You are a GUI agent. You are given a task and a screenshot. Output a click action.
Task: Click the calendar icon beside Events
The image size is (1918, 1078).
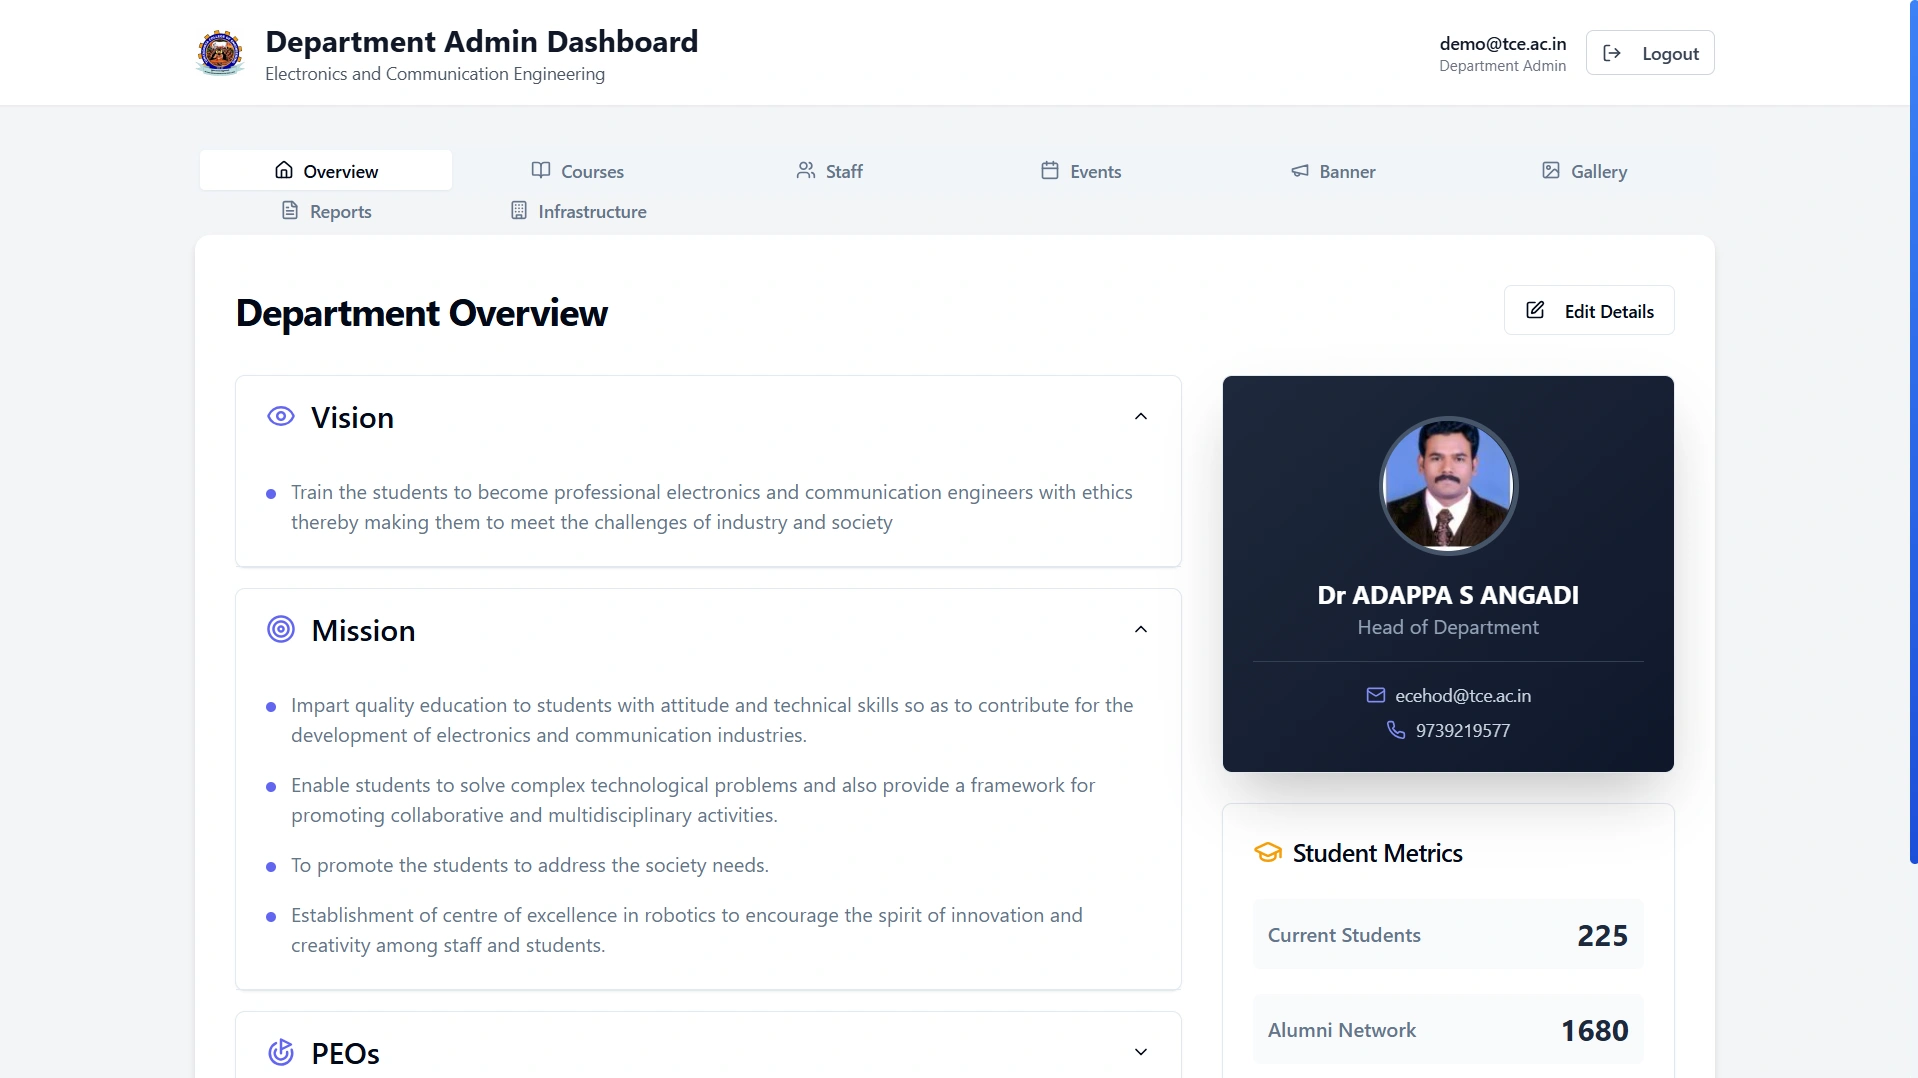1050,170
